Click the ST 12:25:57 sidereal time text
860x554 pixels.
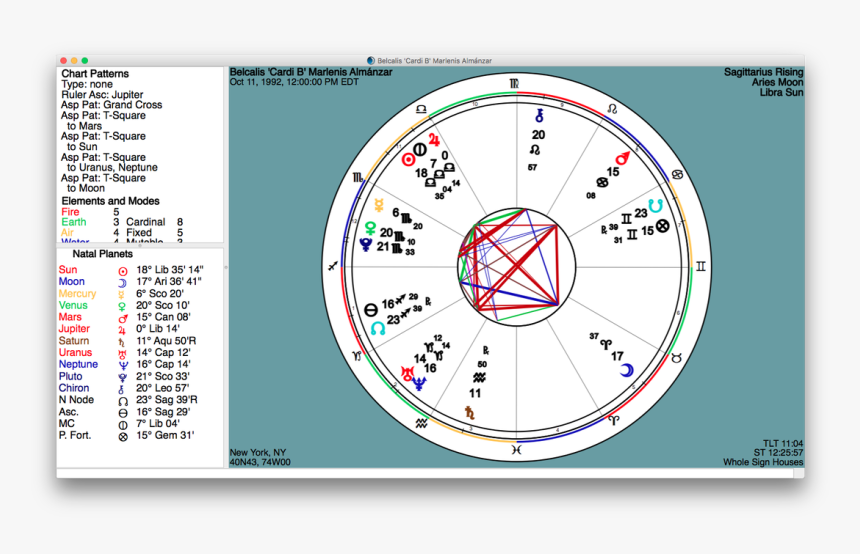(778, 453)
